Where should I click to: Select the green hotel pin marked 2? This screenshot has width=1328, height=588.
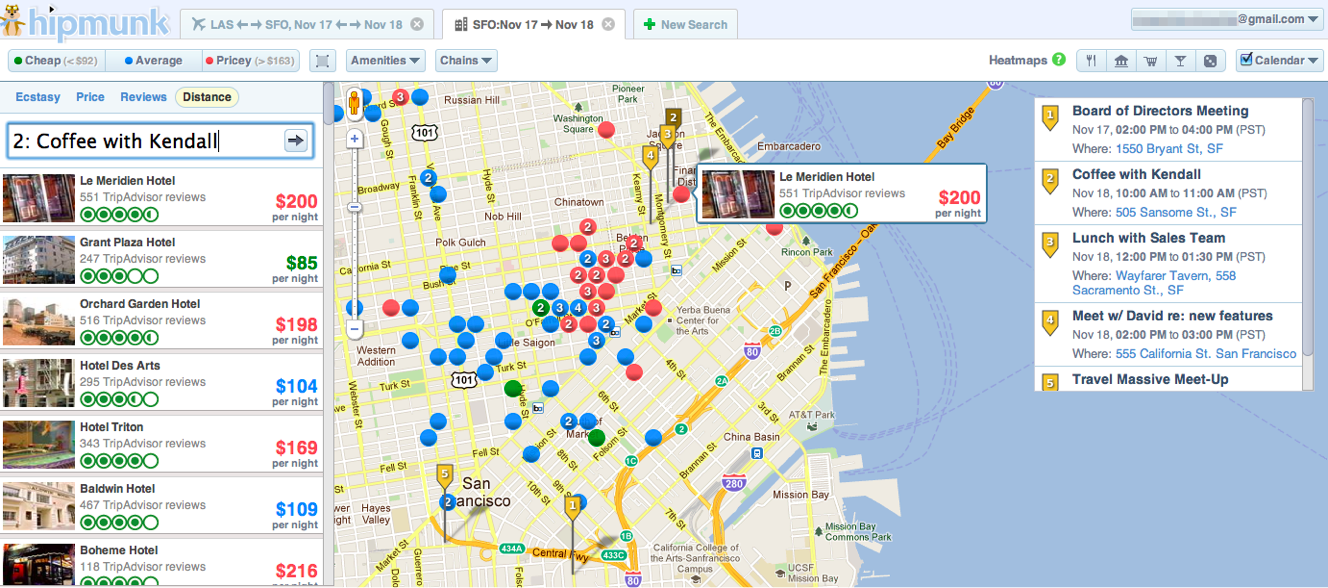[x=541, y=308]
